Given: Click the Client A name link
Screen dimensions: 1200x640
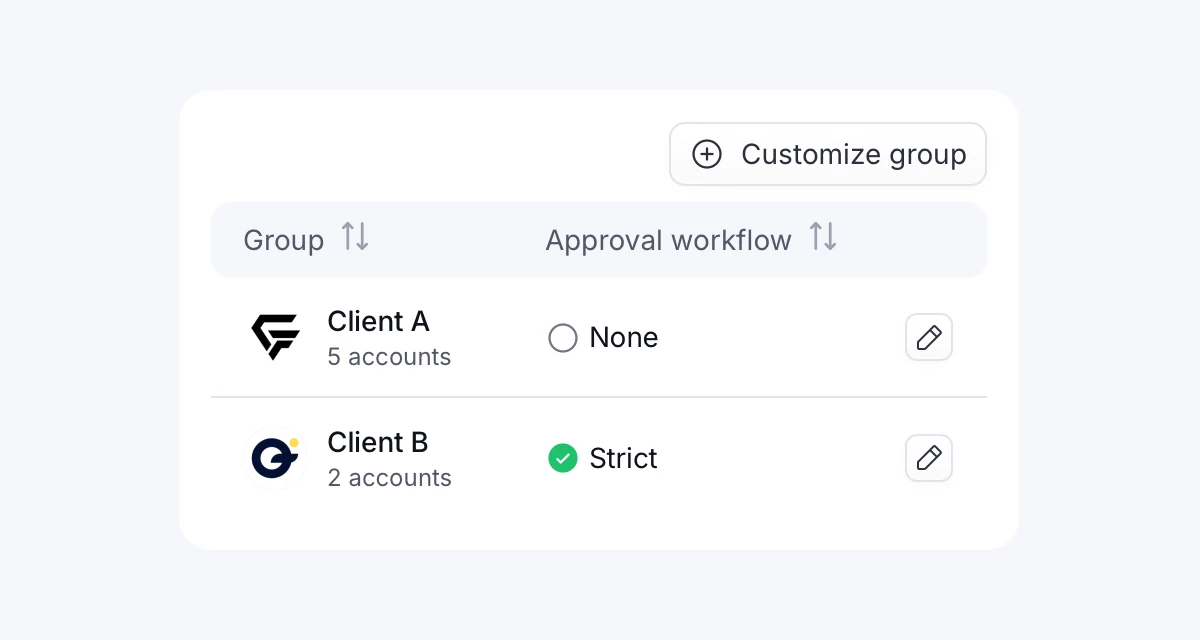Looking at the screenshot, I should (378, 321).
